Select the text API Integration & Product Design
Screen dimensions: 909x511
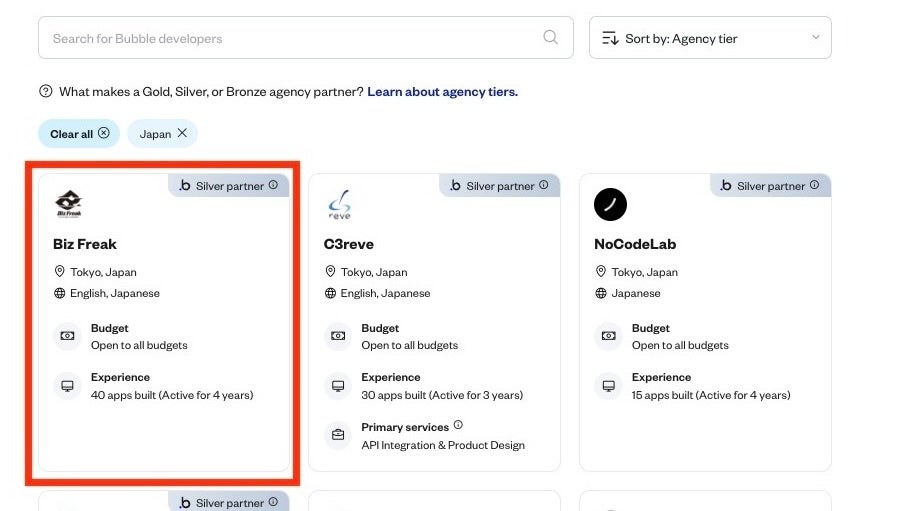(443, 445)
